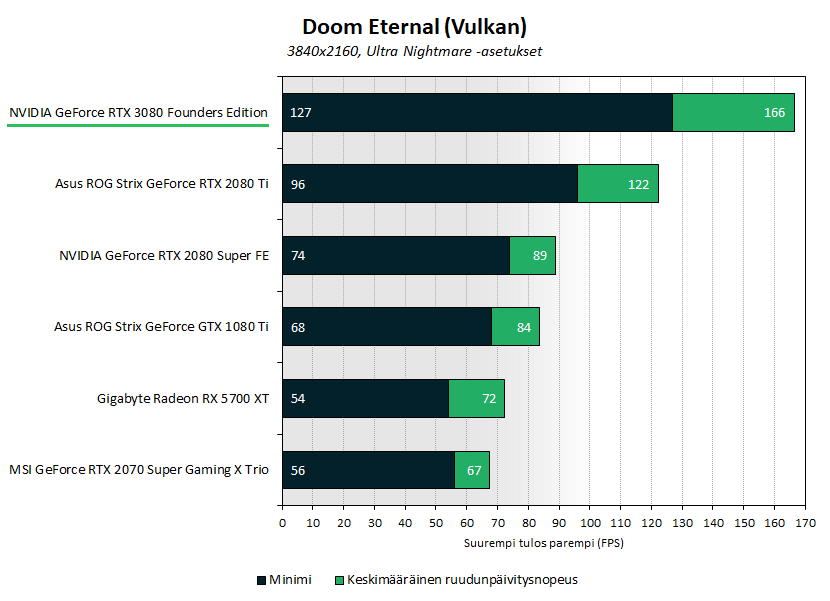This screenshot has width=830, height=601.
Task: Click the 140 tick label on the FPS axis
Action: (x=713, y=523)
